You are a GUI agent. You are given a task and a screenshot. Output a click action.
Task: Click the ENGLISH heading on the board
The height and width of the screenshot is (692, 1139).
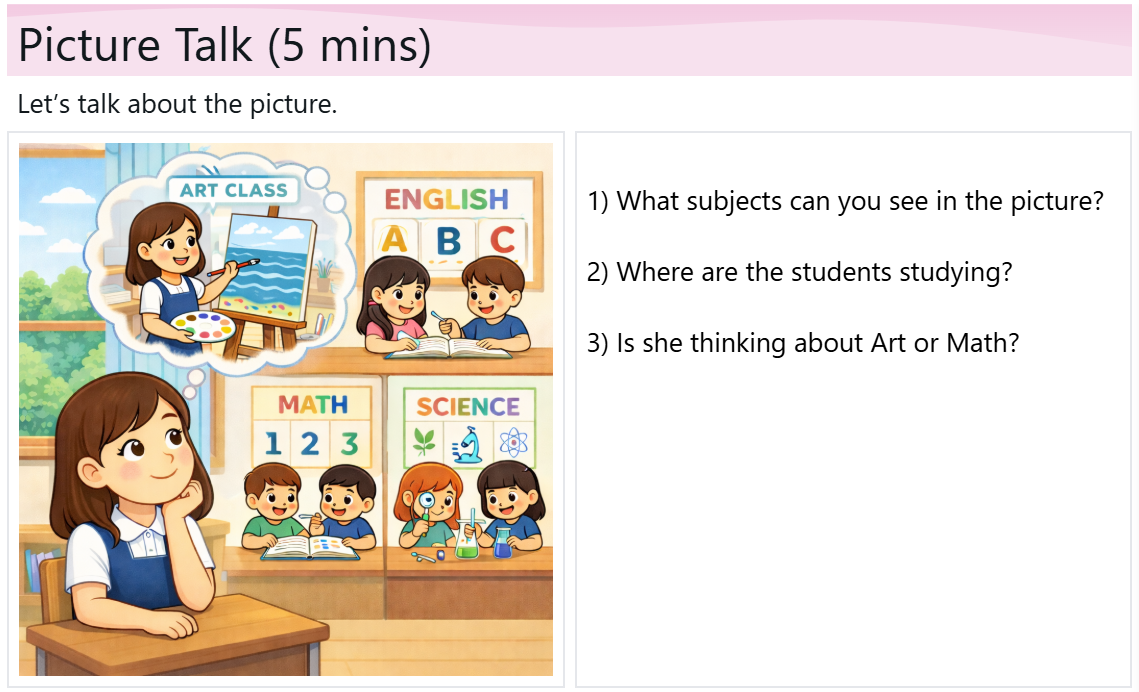(447, 199)
